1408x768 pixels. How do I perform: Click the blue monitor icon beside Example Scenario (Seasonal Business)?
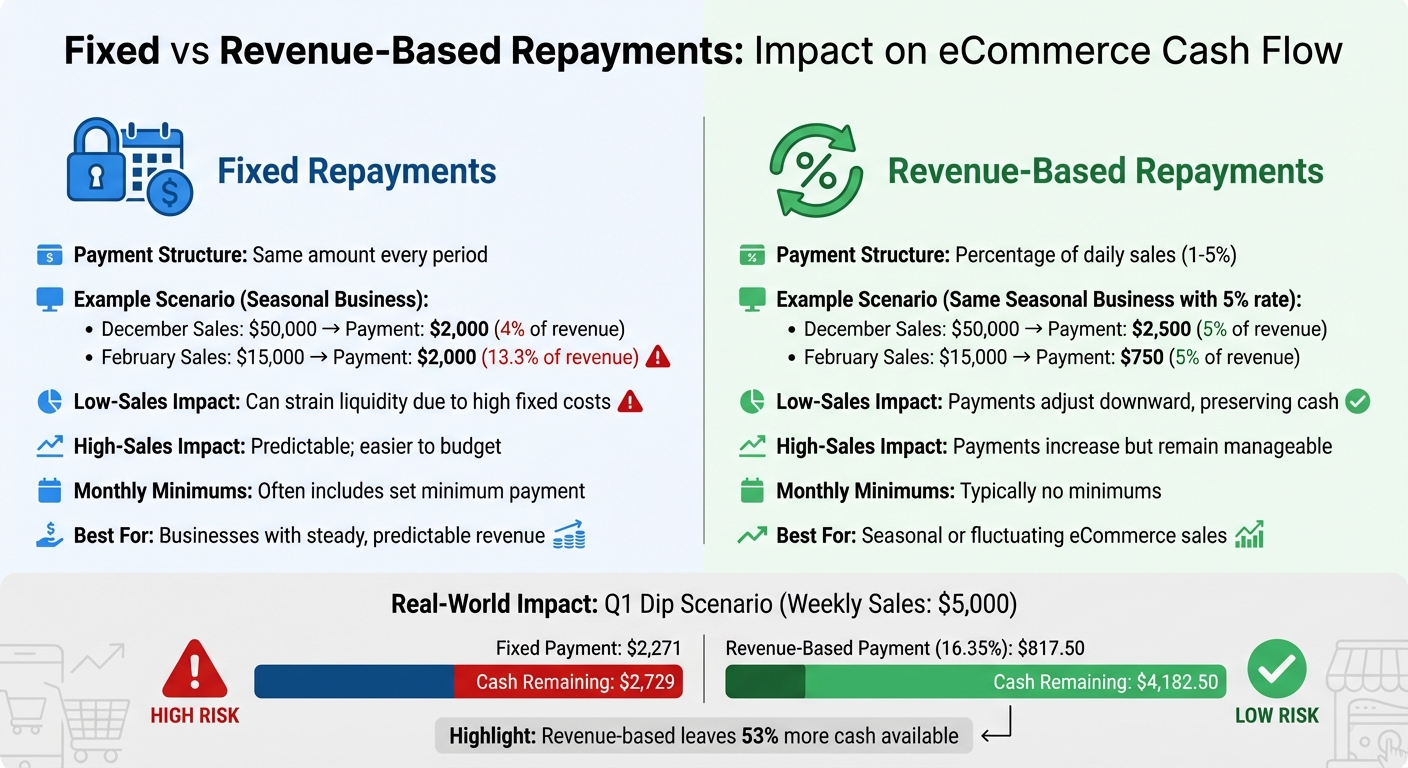(x=49, y=299)
